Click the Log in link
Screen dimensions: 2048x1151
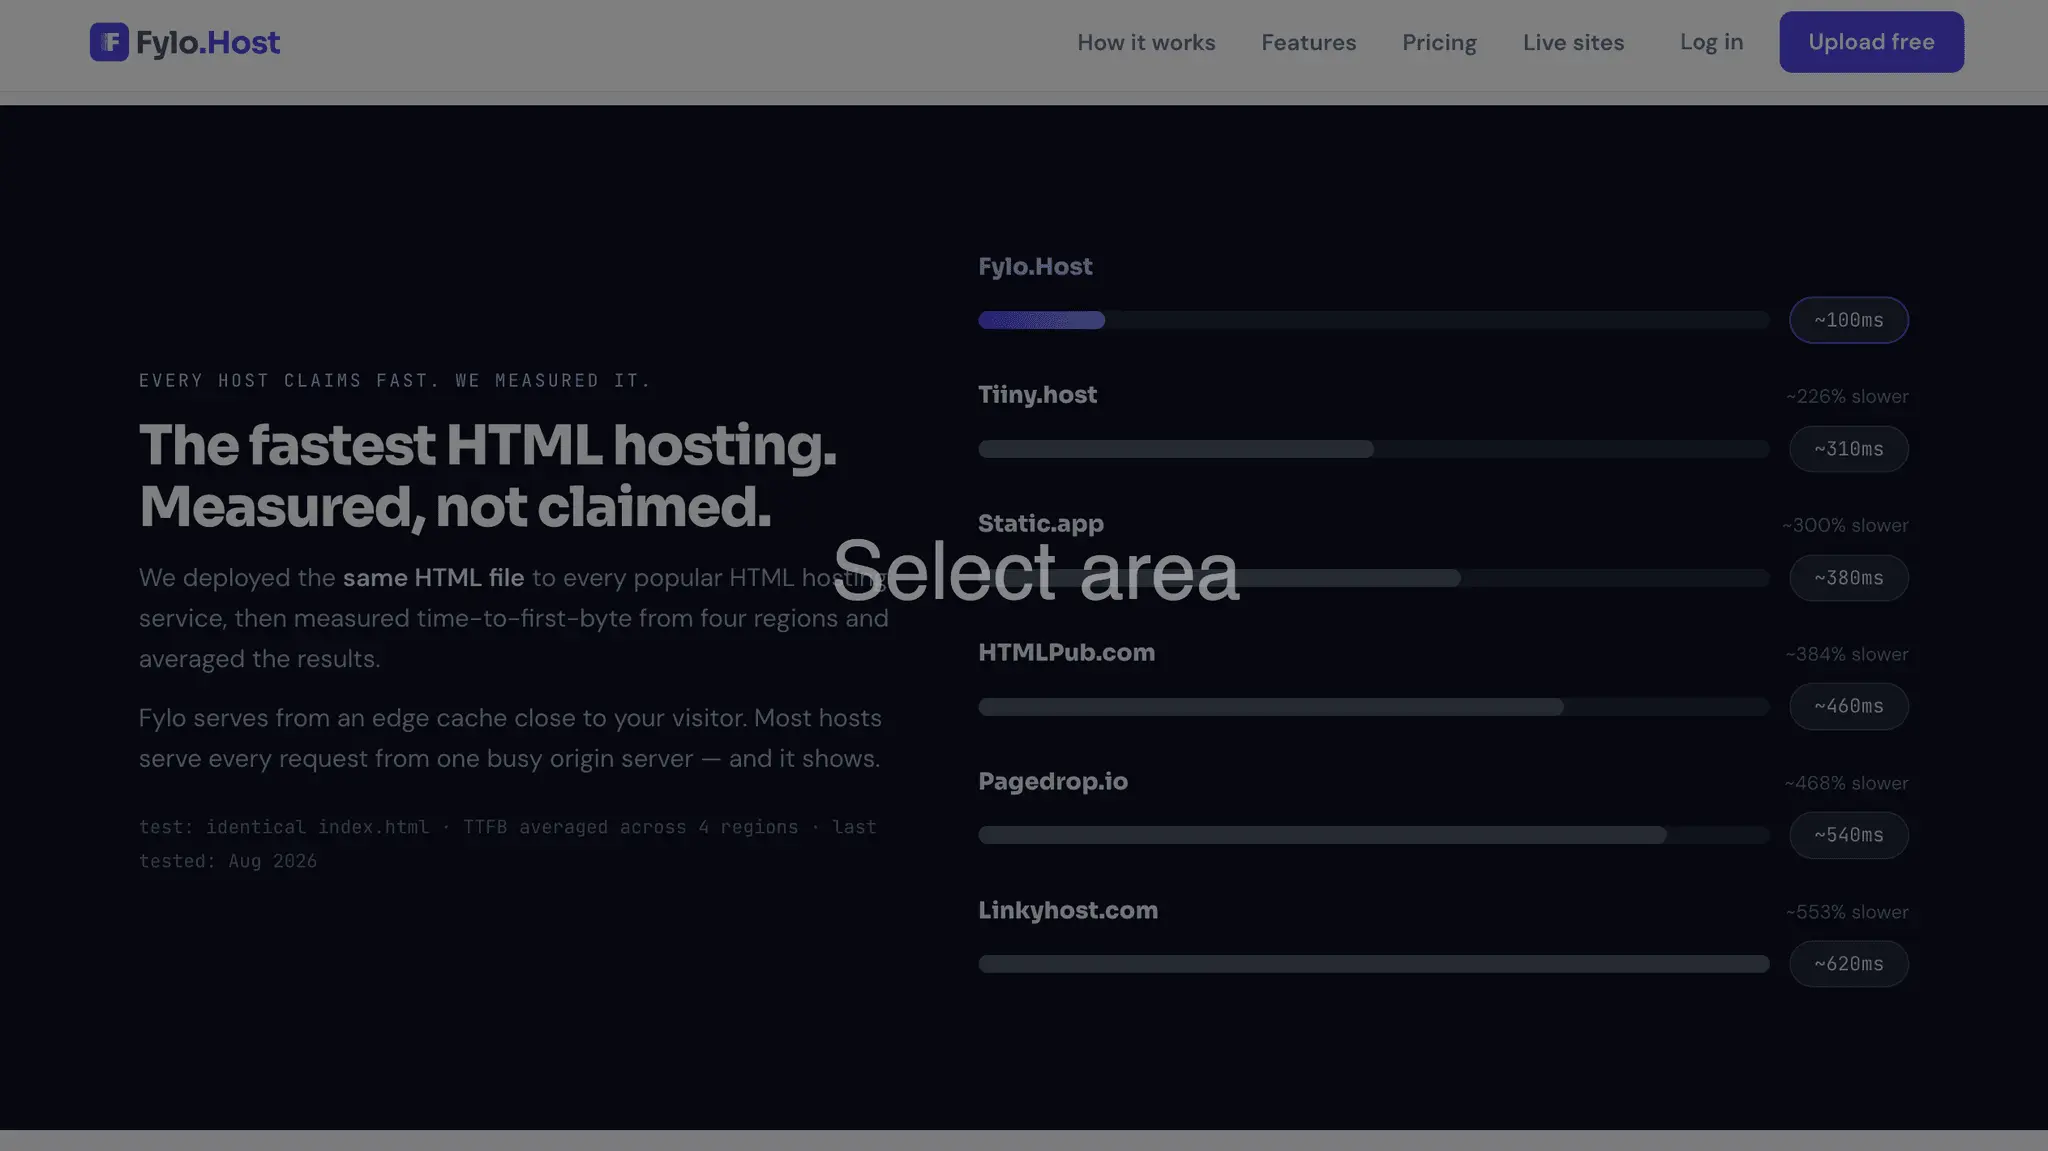coord(1711,42)
